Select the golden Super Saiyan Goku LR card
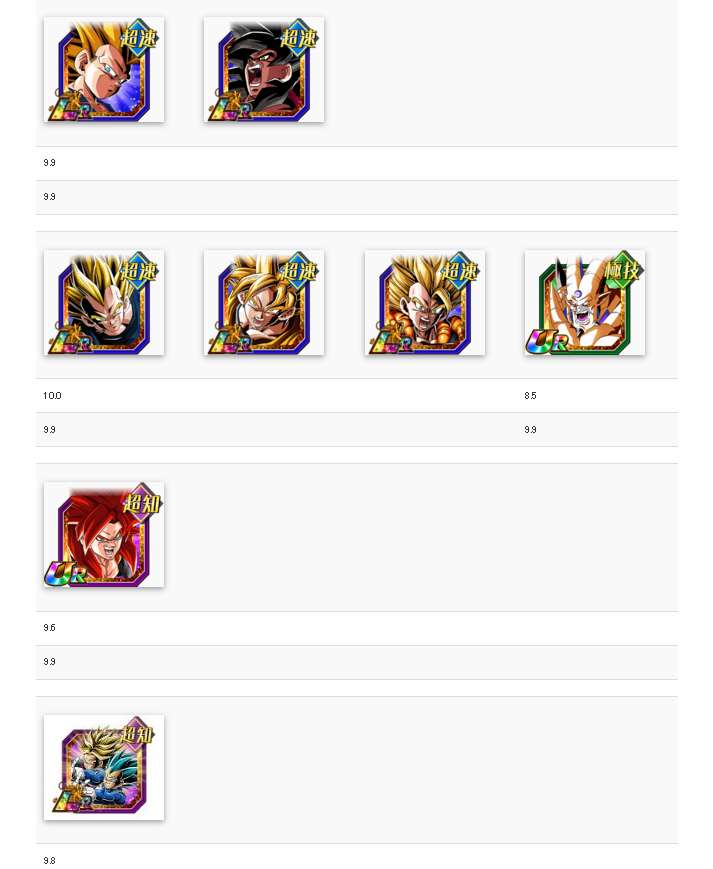Image resolution: width=713 pixels, height=869 pixels. 264,302
